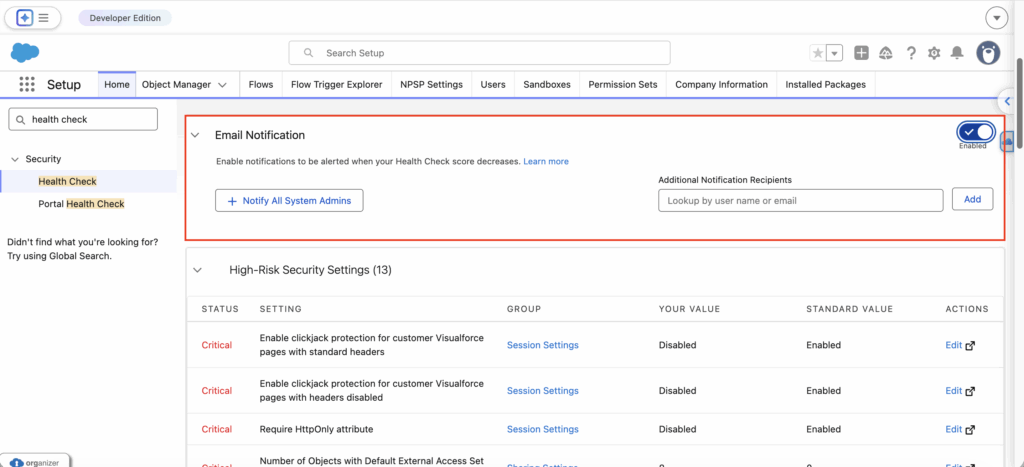The height and width of the screenshot is (467, 1024).
Task: Click the Developer Edition badge
Action: click(125, 18)
